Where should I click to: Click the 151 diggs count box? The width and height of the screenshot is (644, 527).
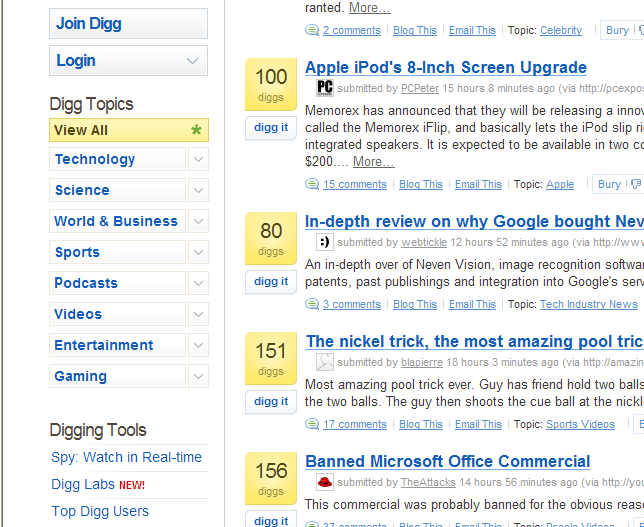point(271,358)
